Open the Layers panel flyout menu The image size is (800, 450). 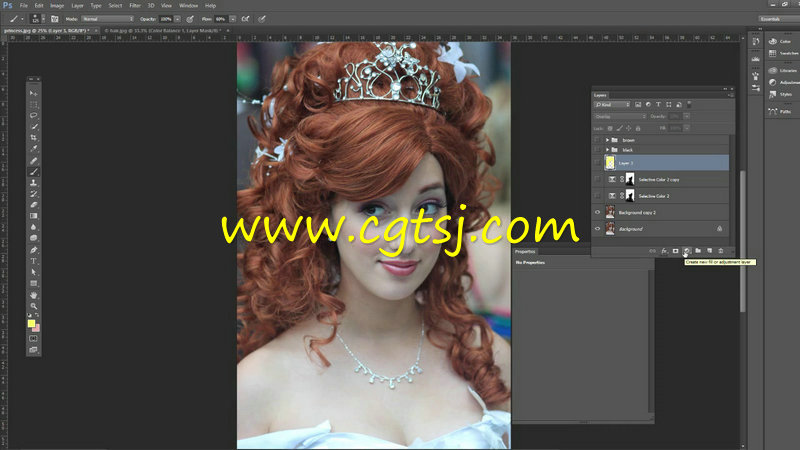click(x=730, y=95)
